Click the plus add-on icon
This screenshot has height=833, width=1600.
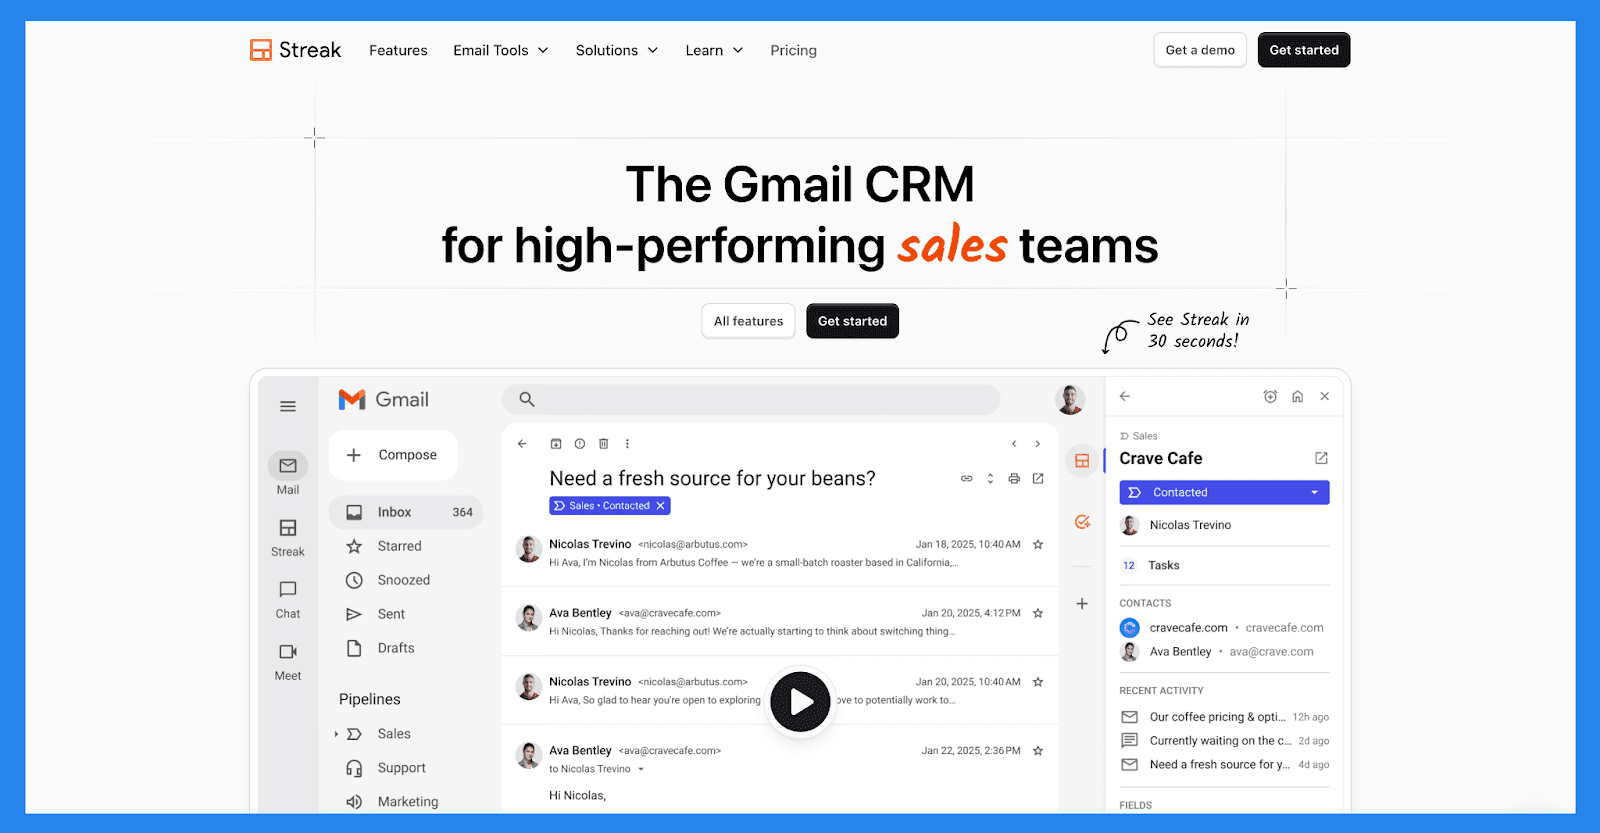pos(1082,604)
